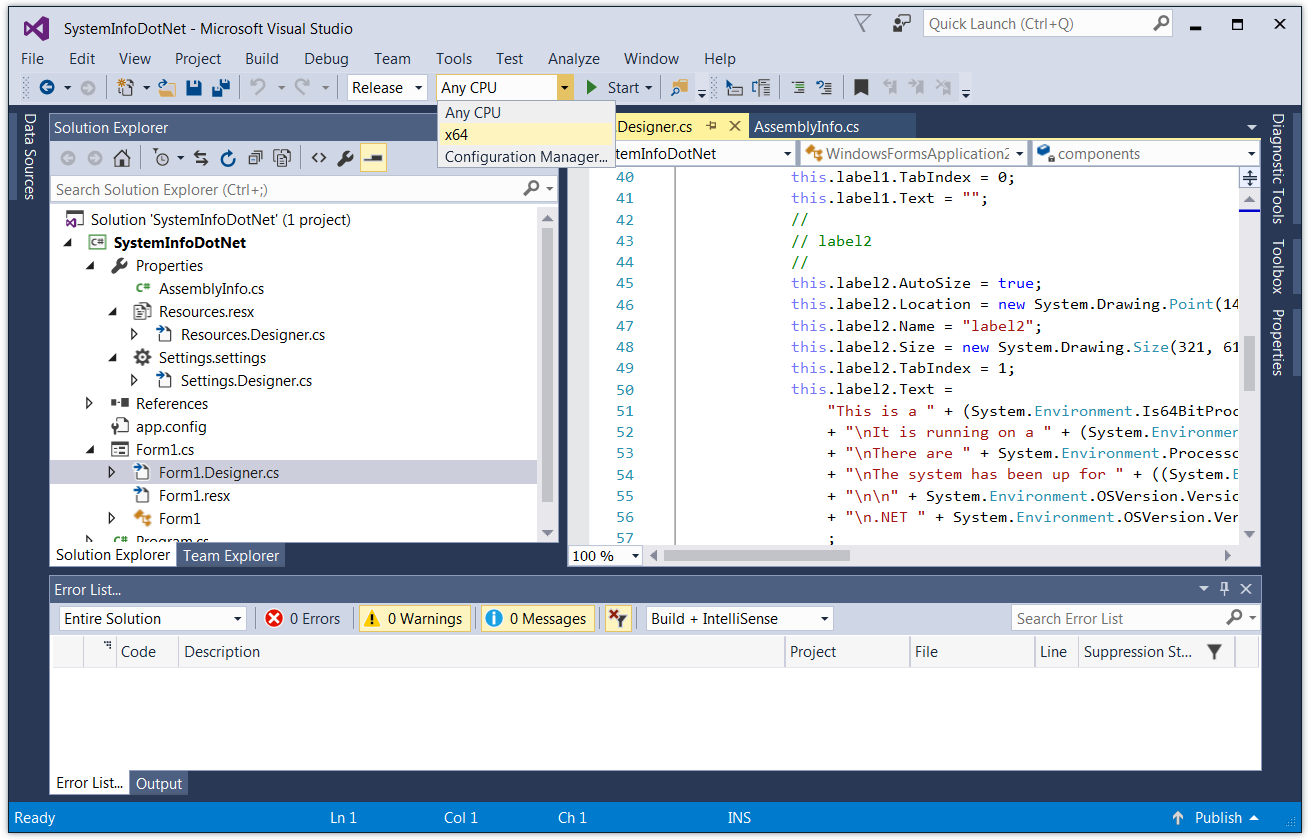1308x840 pixels.
Task: Collapse the Settings.settings node
Action: [x=112, y=358]
